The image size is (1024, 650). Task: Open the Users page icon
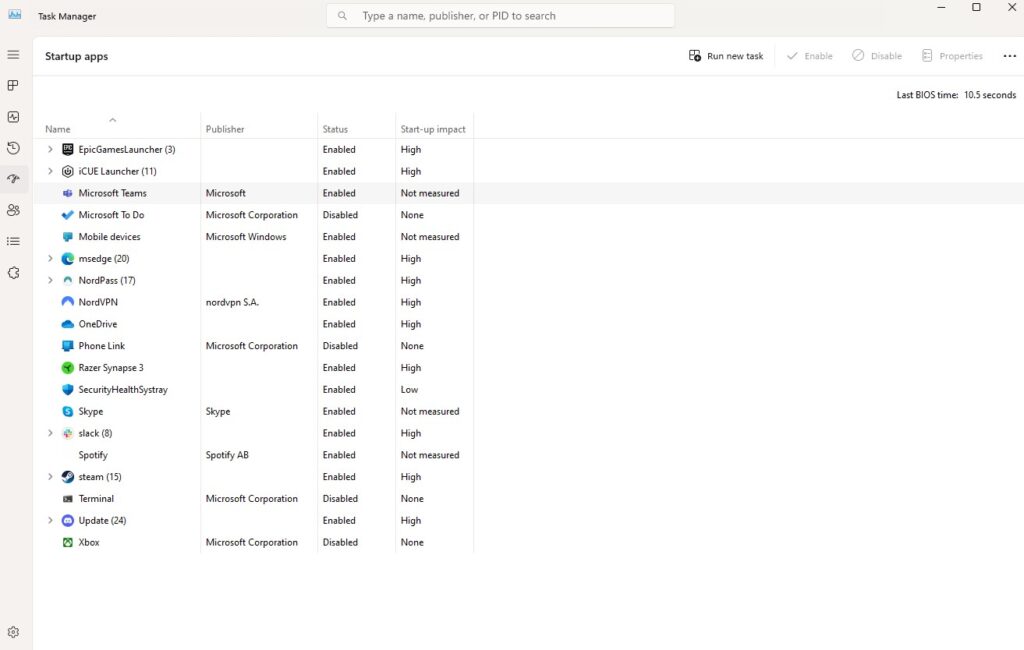[x=13, y=210]
